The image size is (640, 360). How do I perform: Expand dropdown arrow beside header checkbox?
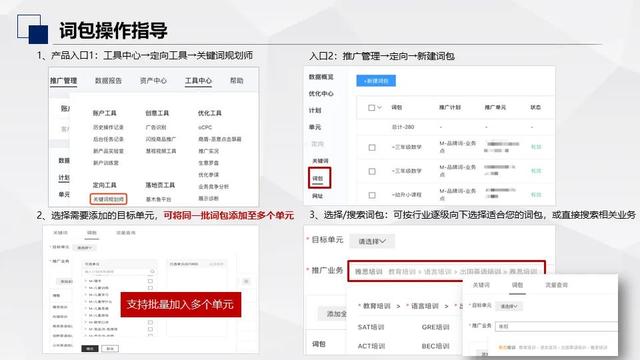(x=379, y=108)
